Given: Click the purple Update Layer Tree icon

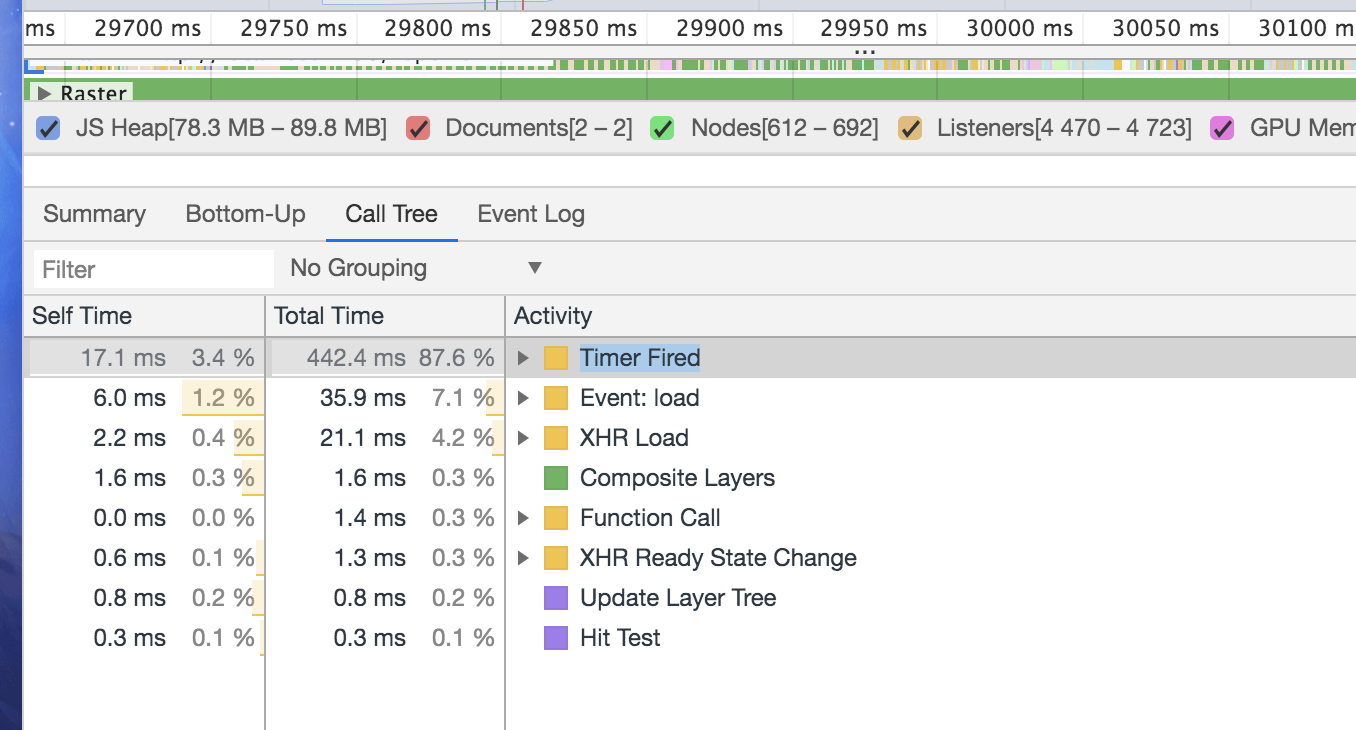Looking at the screenshot, I should (x=556, y=598).
